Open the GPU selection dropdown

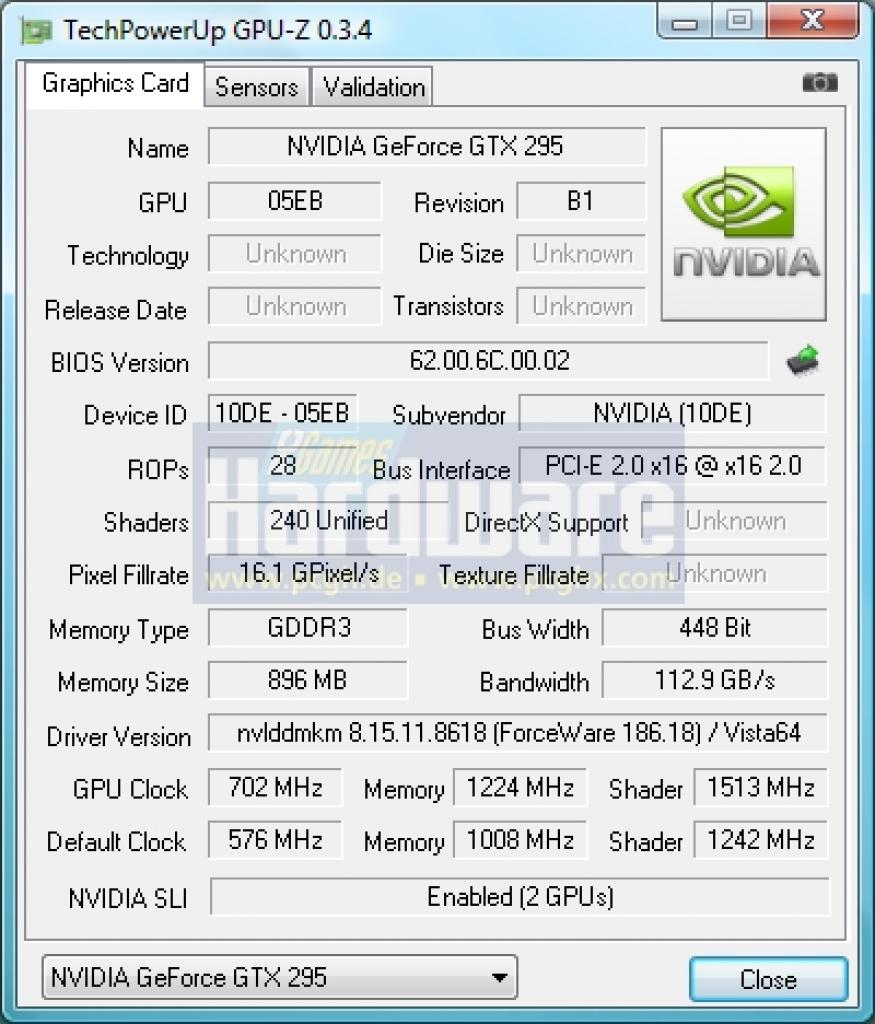click(279, 978)
